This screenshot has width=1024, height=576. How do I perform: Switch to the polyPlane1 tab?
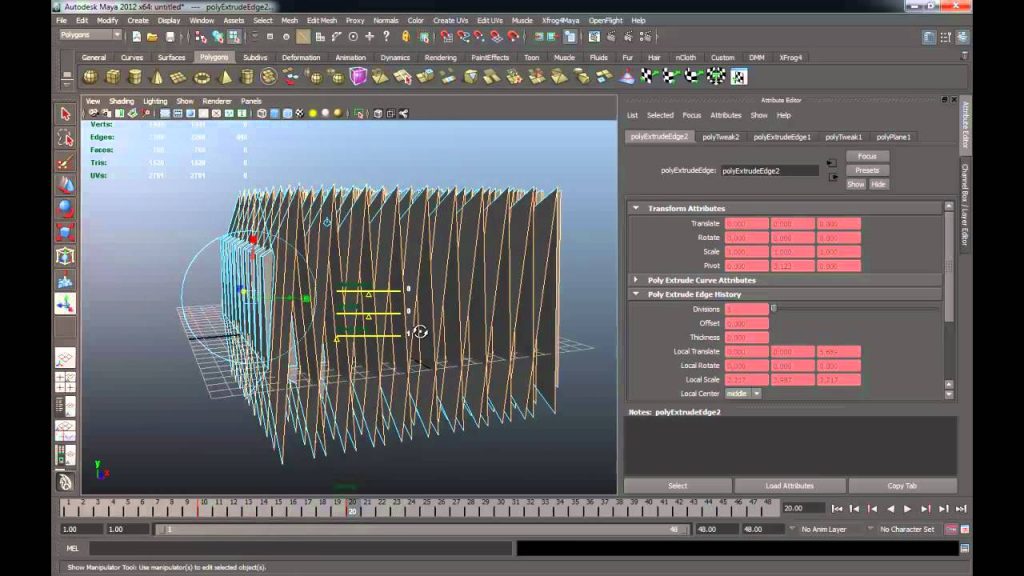(893, 137)
